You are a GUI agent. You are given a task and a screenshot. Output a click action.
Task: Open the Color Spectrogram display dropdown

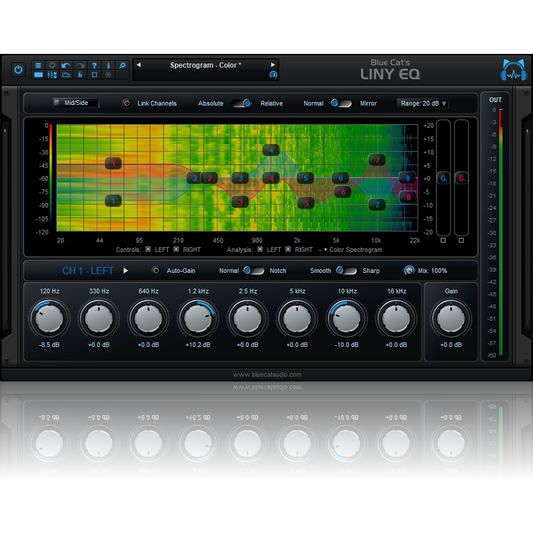tap(353, 250)
